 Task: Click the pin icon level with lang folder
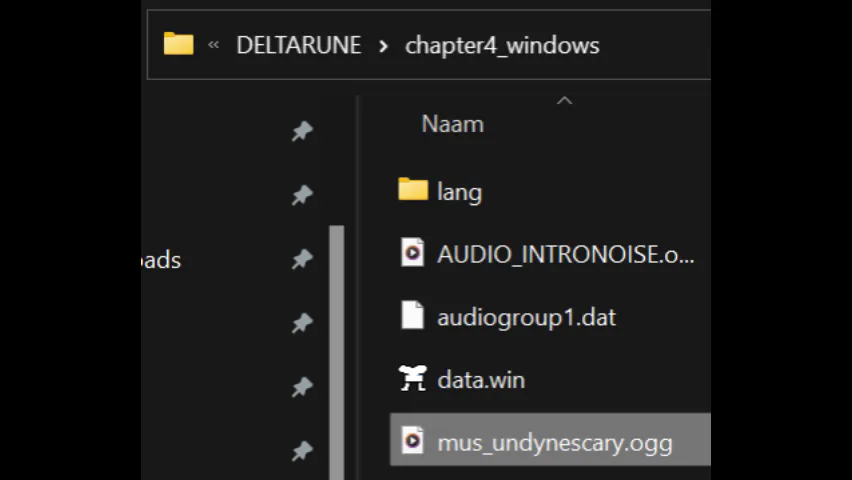pyautogui.click(x=302, y=195)
